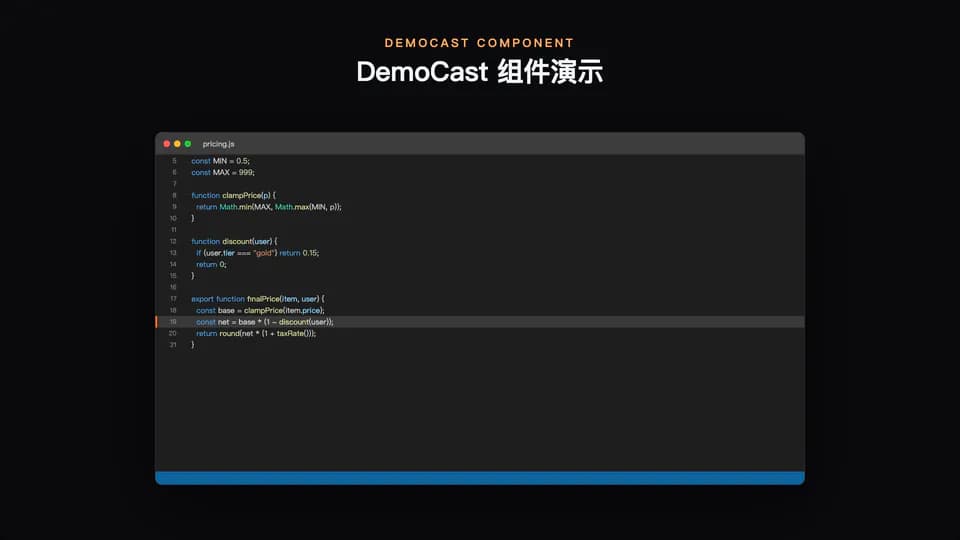Click the green maximize window dot
This screenshot has height=540, width=960.
[188, 144]
